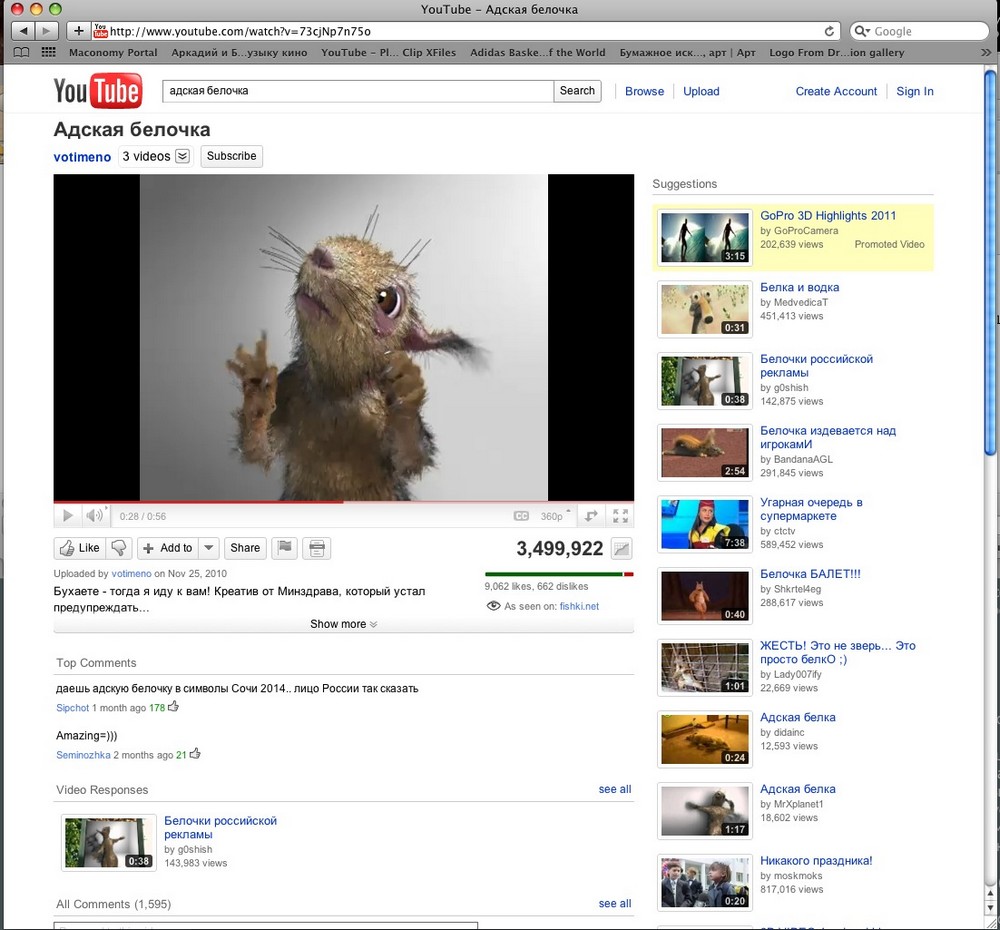See all 1,595 comments

[x=615, y=903]
